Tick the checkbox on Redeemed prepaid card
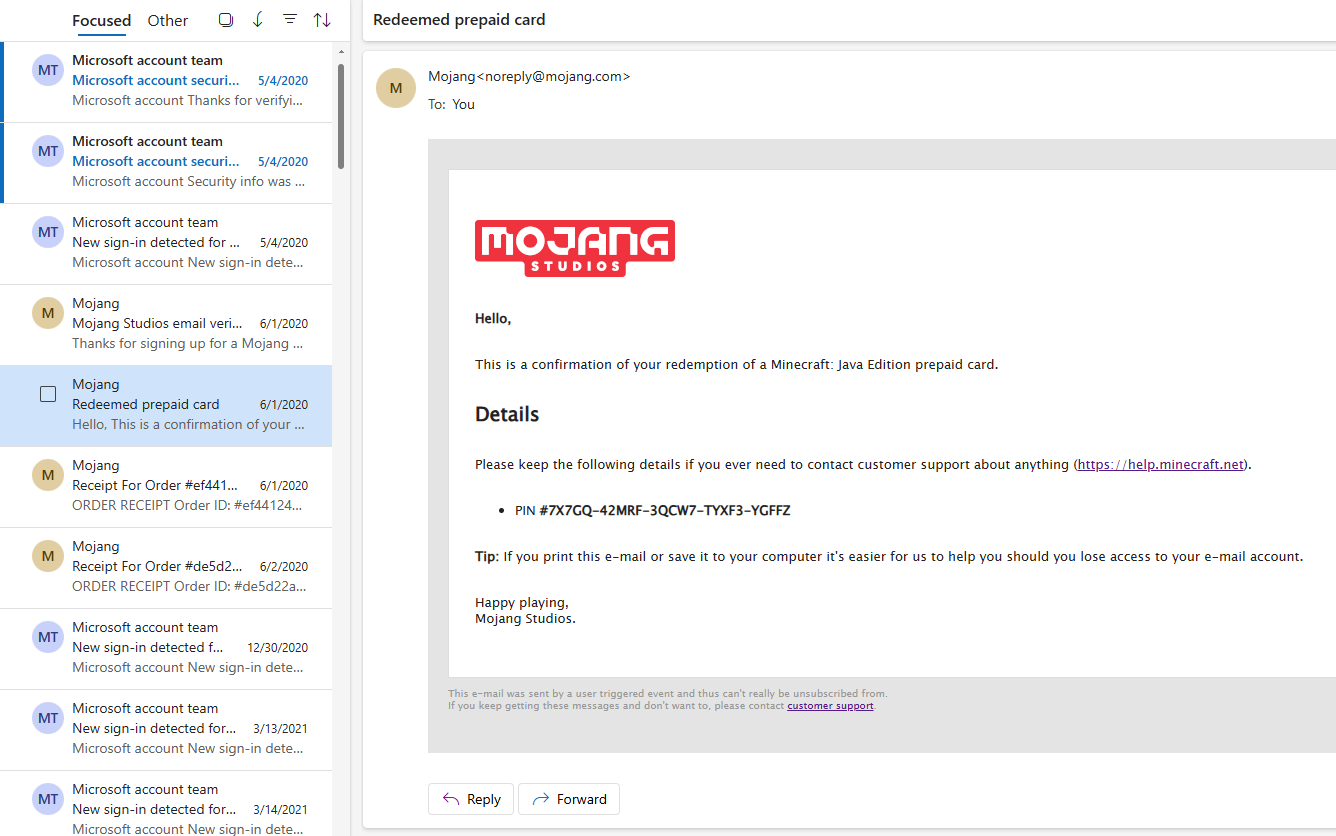Viewport: 1336px width, 836px height. pos(48,394)
